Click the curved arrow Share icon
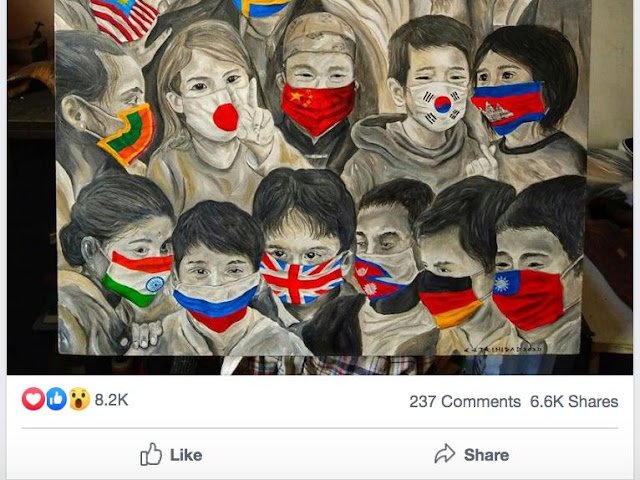The height and width of the screenshot is (480, 640). (444, 453)
